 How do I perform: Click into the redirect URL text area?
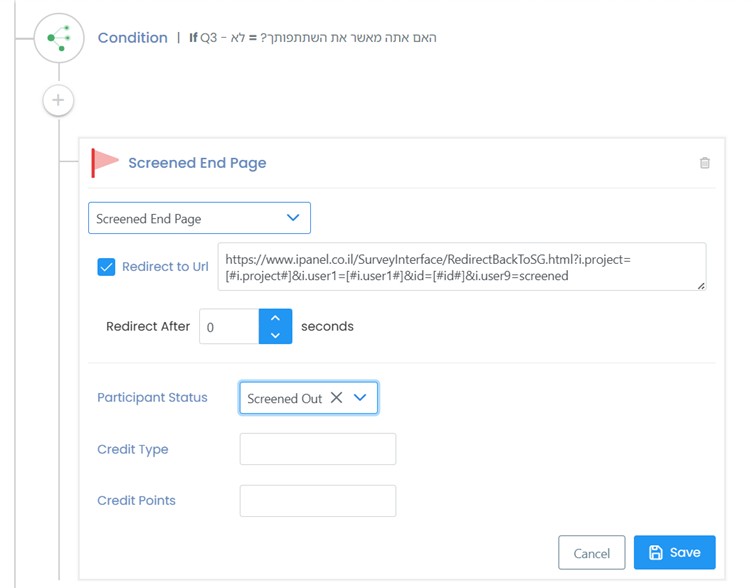pos(462,267)
